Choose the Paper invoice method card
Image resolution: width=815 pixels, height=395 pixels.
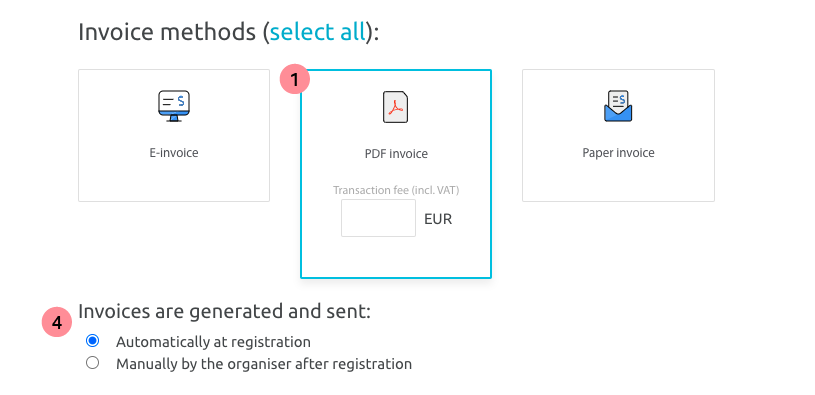click(618, 135)
